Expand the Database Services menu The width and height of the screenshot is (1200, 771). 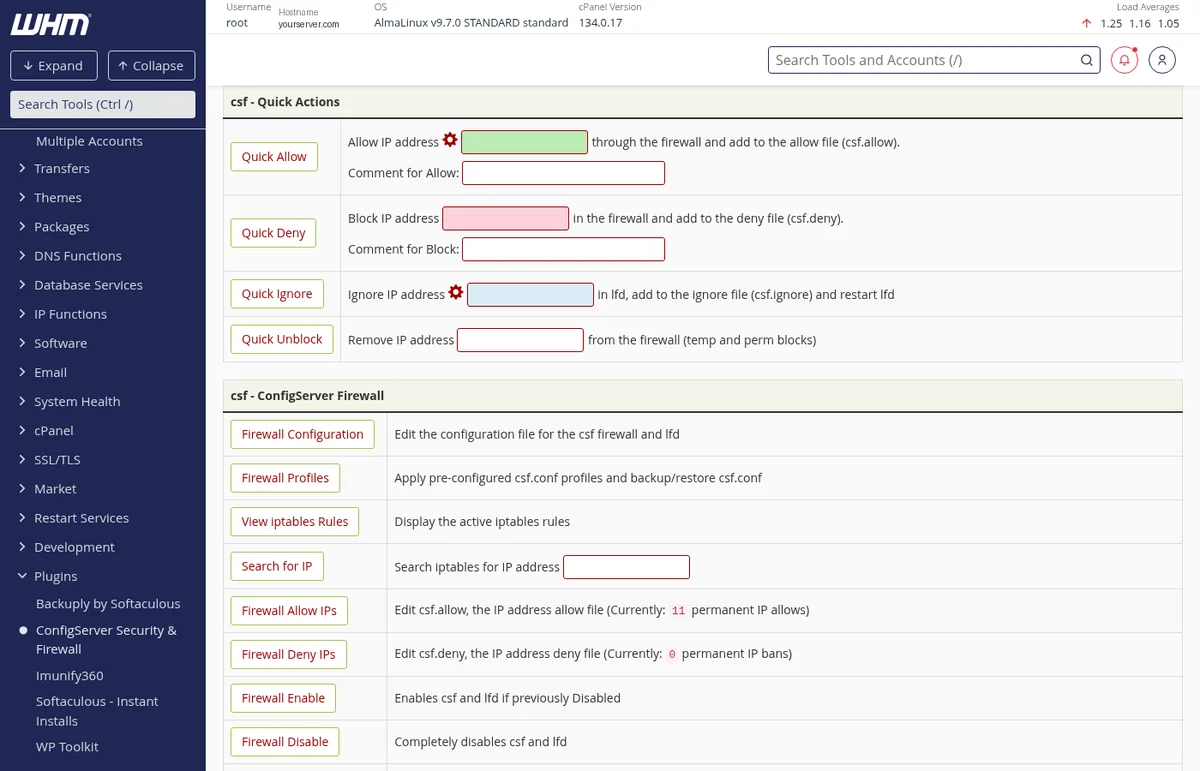88,284
